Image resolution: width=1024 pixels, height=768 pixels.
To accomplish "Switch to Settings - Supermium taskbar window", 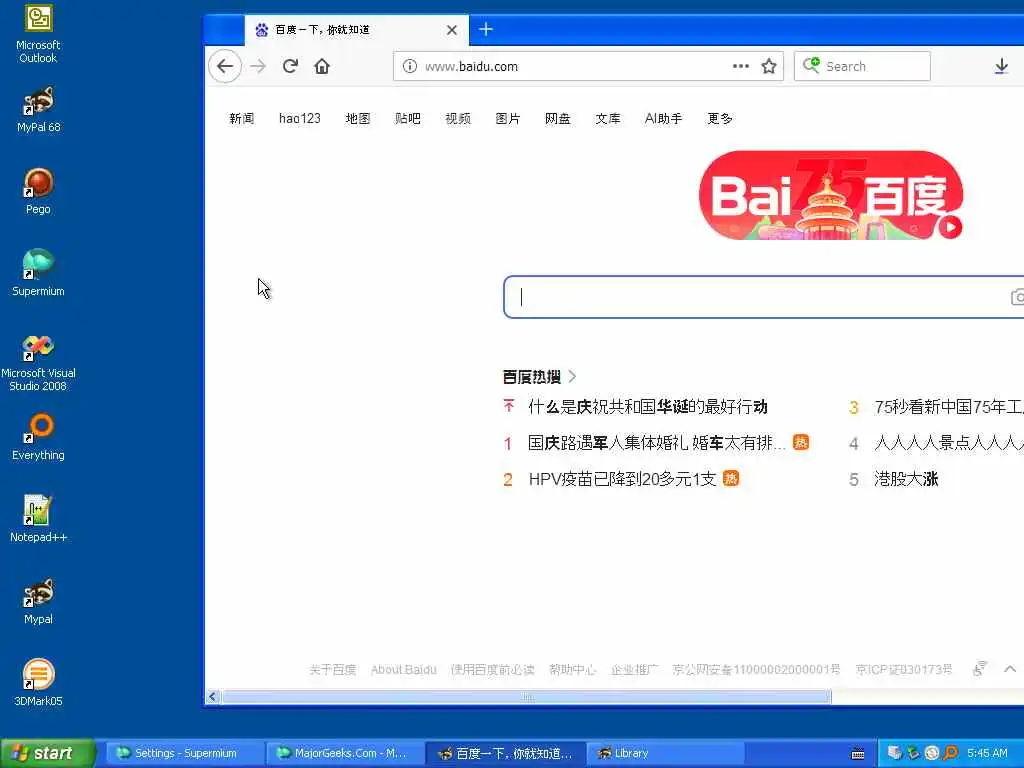I will (185, 753).
